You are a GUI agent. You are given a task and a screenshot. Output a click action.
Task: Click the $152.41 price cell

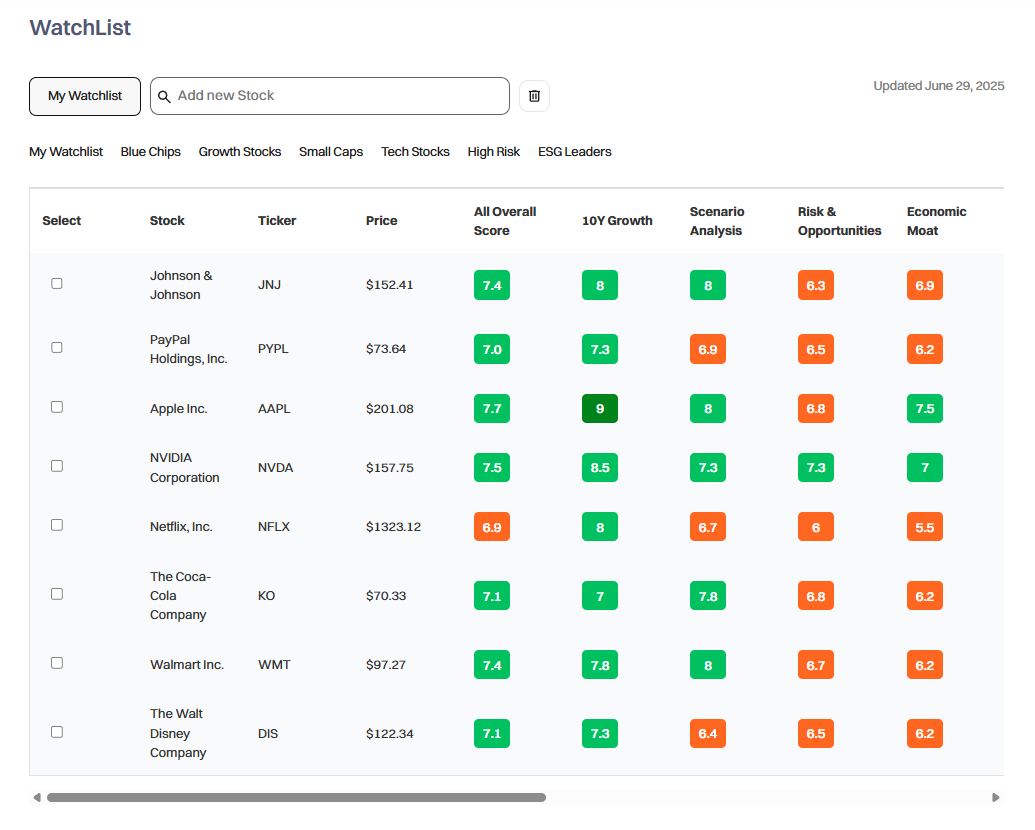(389, 285)
